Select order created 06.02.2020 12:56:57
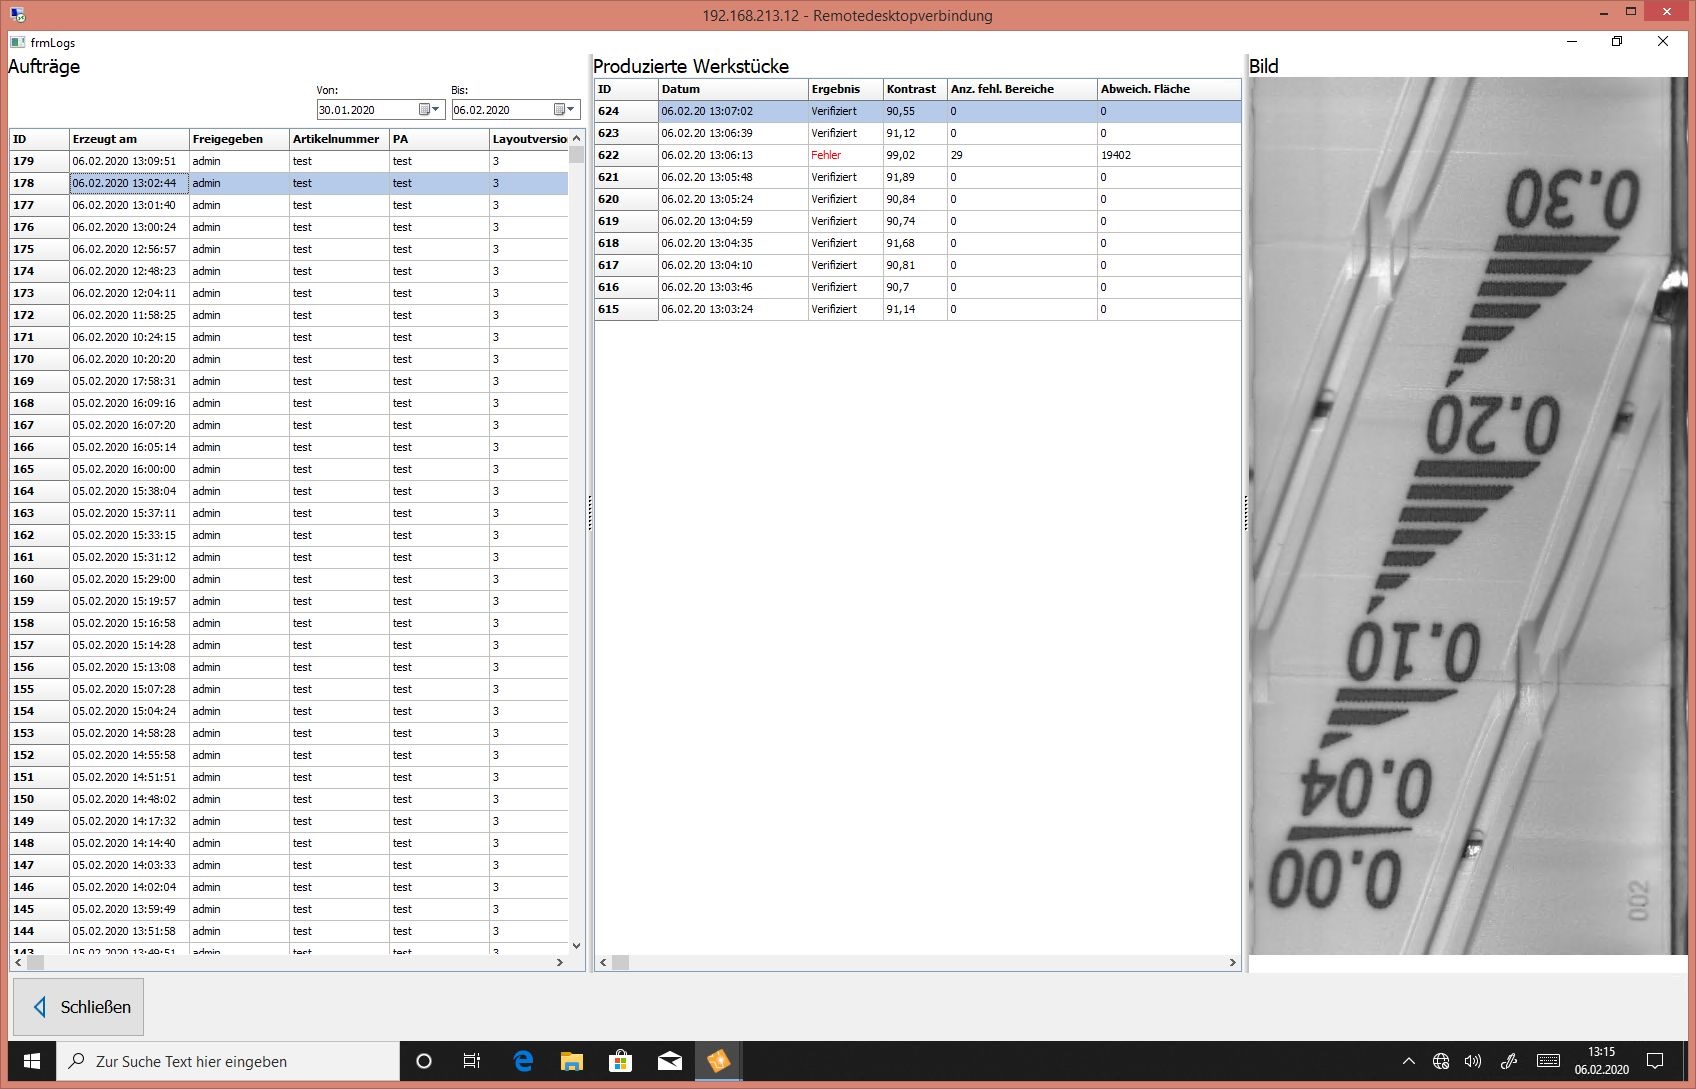Screen dimensions: 1696x1089 tap(289, 249)
